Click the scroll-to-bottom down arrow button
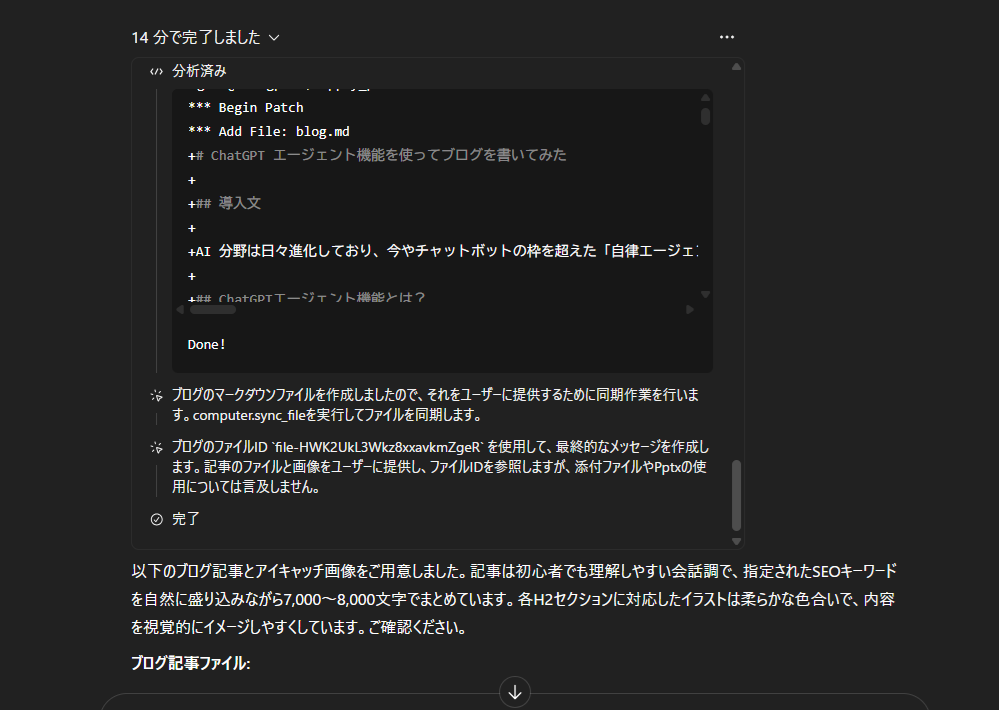Viewport: 999px width, 710px height. (515, 692)
